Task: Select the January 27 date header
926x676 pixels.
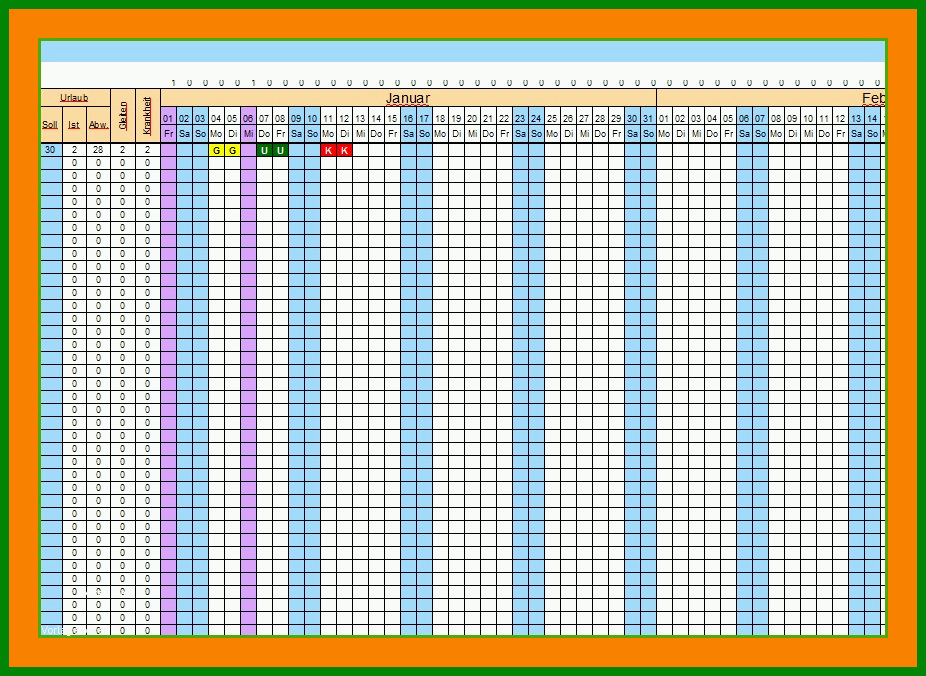Action: (584, 118)
